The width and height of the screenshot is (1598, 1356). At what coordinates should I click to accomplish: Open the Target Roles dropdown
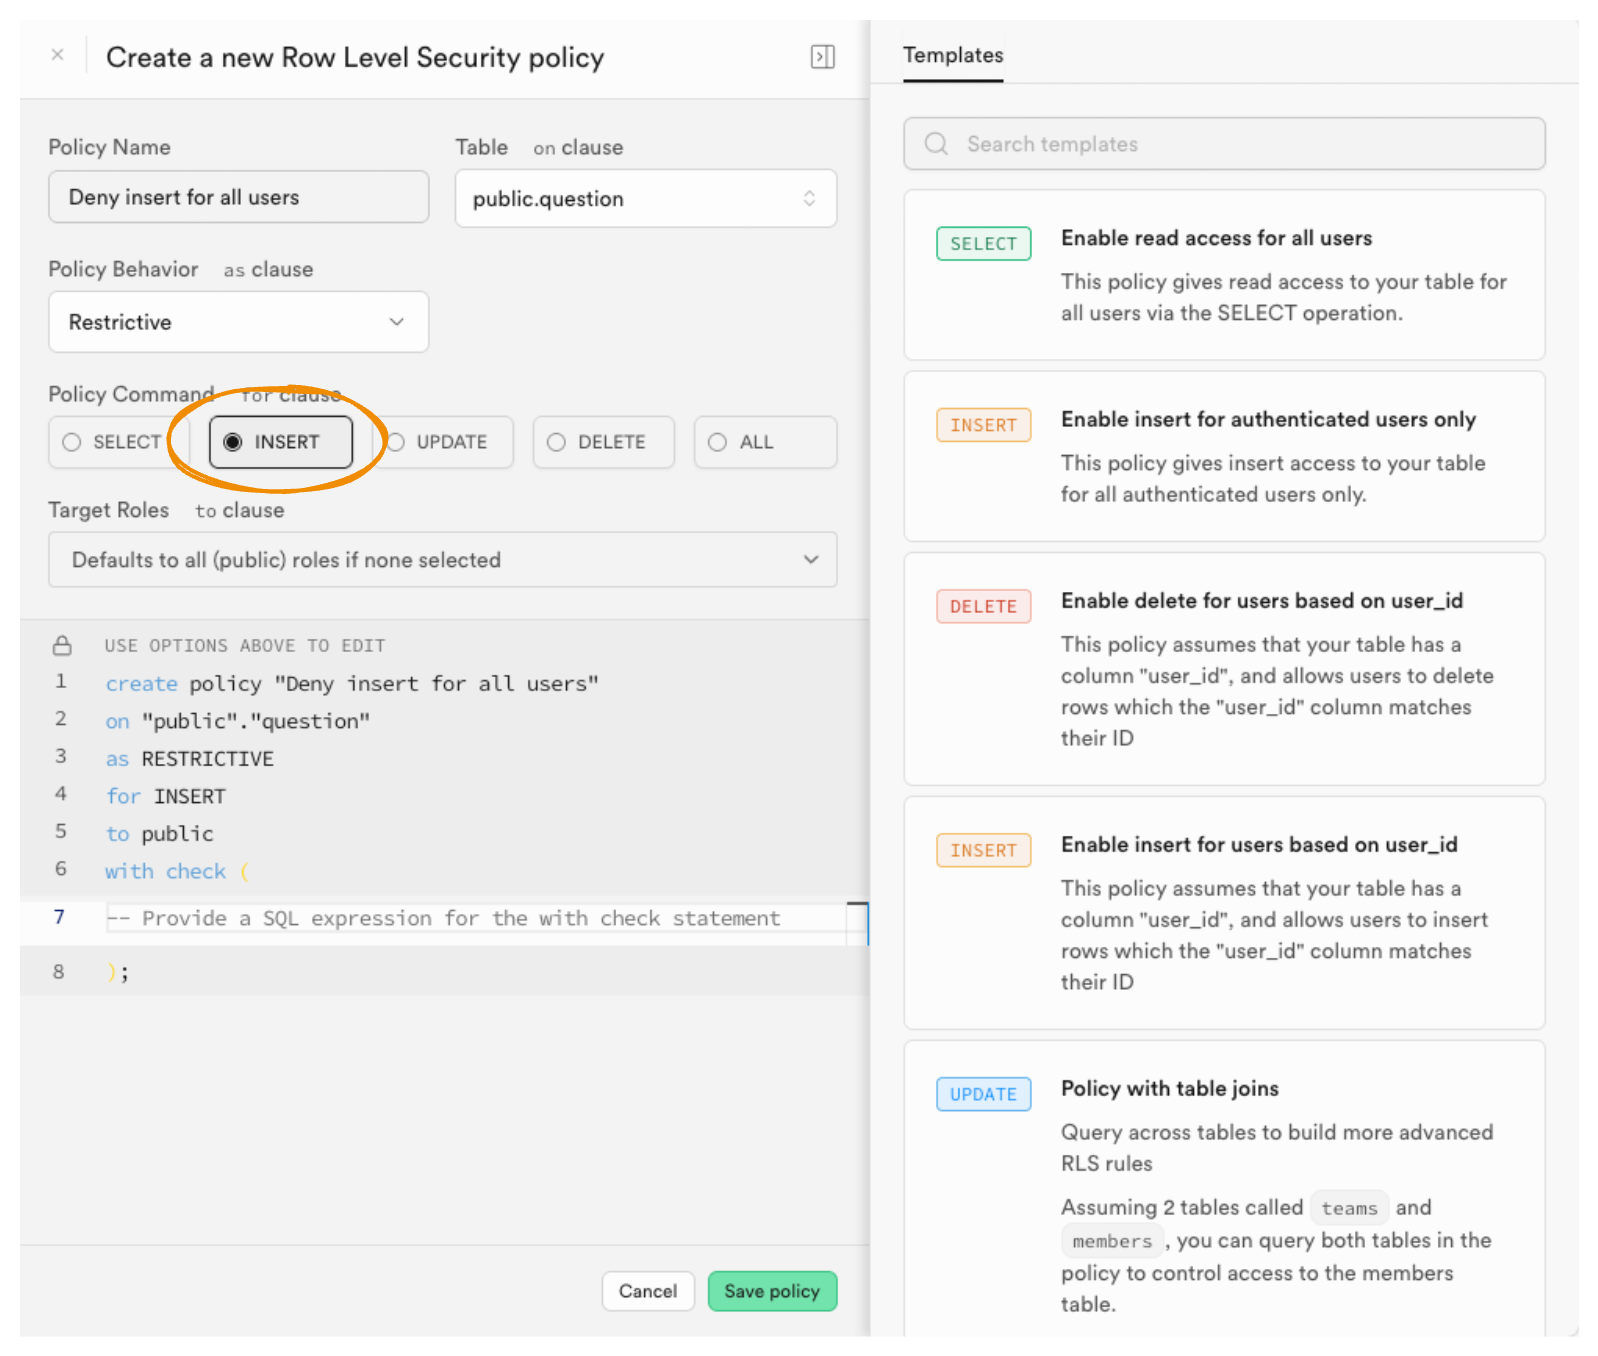[442, 560]
